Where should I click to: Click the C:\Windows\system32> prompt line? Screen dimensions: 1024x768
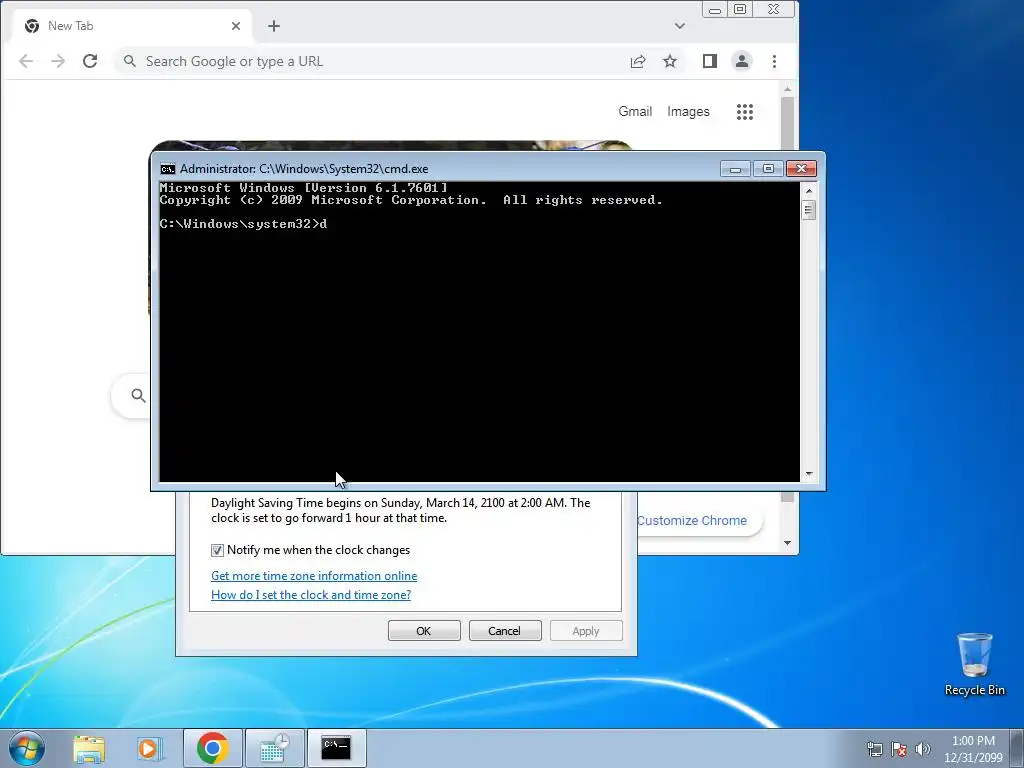click(x=244, y=224)
